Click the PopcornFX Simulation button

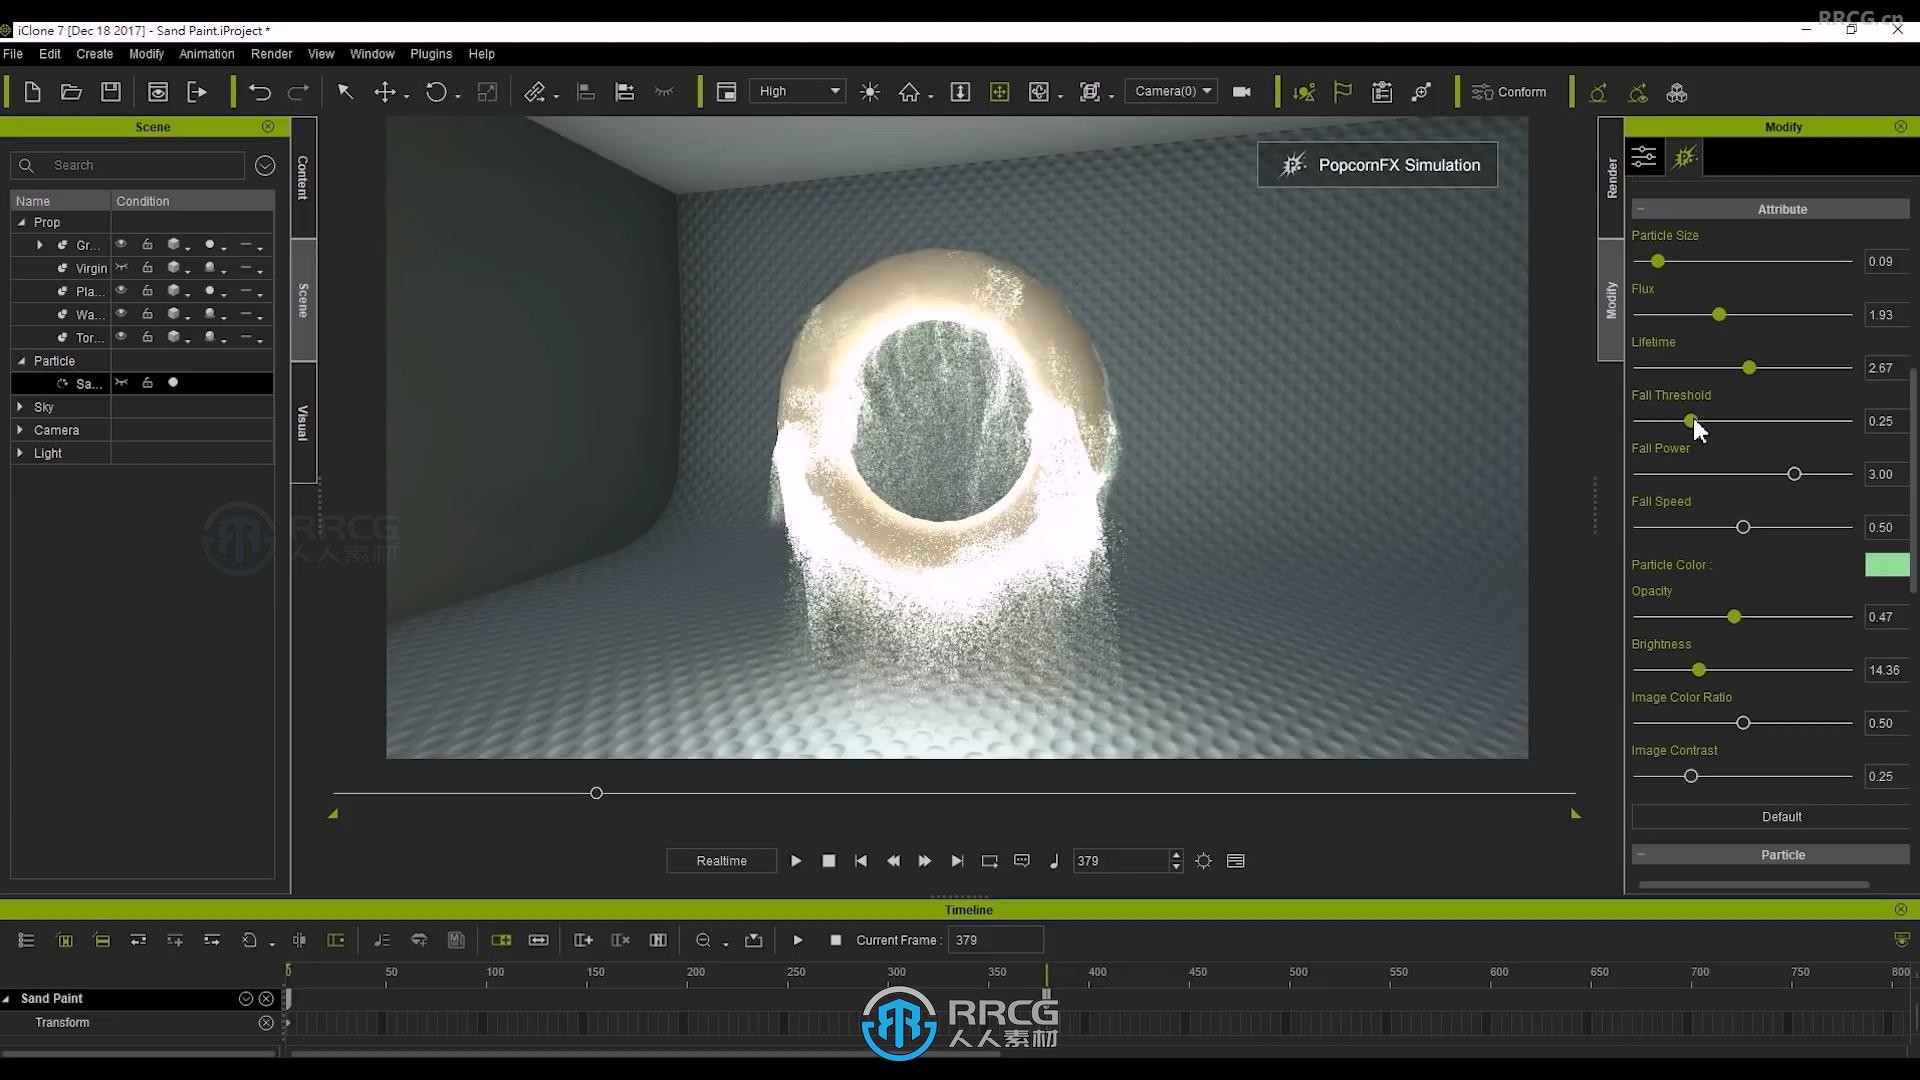[1377, 165]
